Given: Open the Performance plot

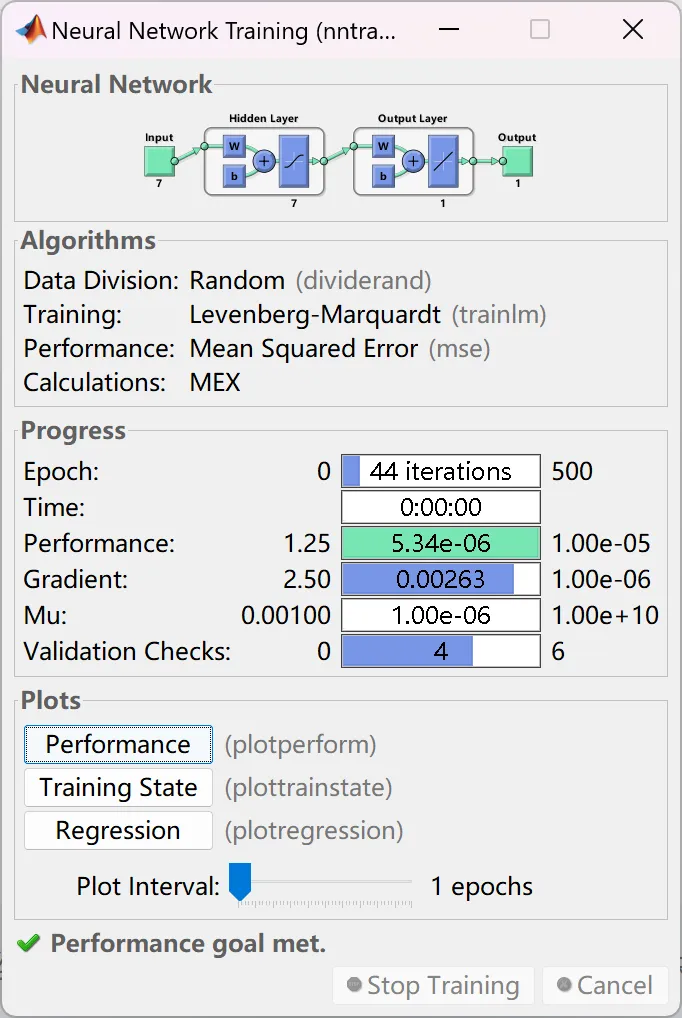Looking at the screenshot, I should click(118, 745).
